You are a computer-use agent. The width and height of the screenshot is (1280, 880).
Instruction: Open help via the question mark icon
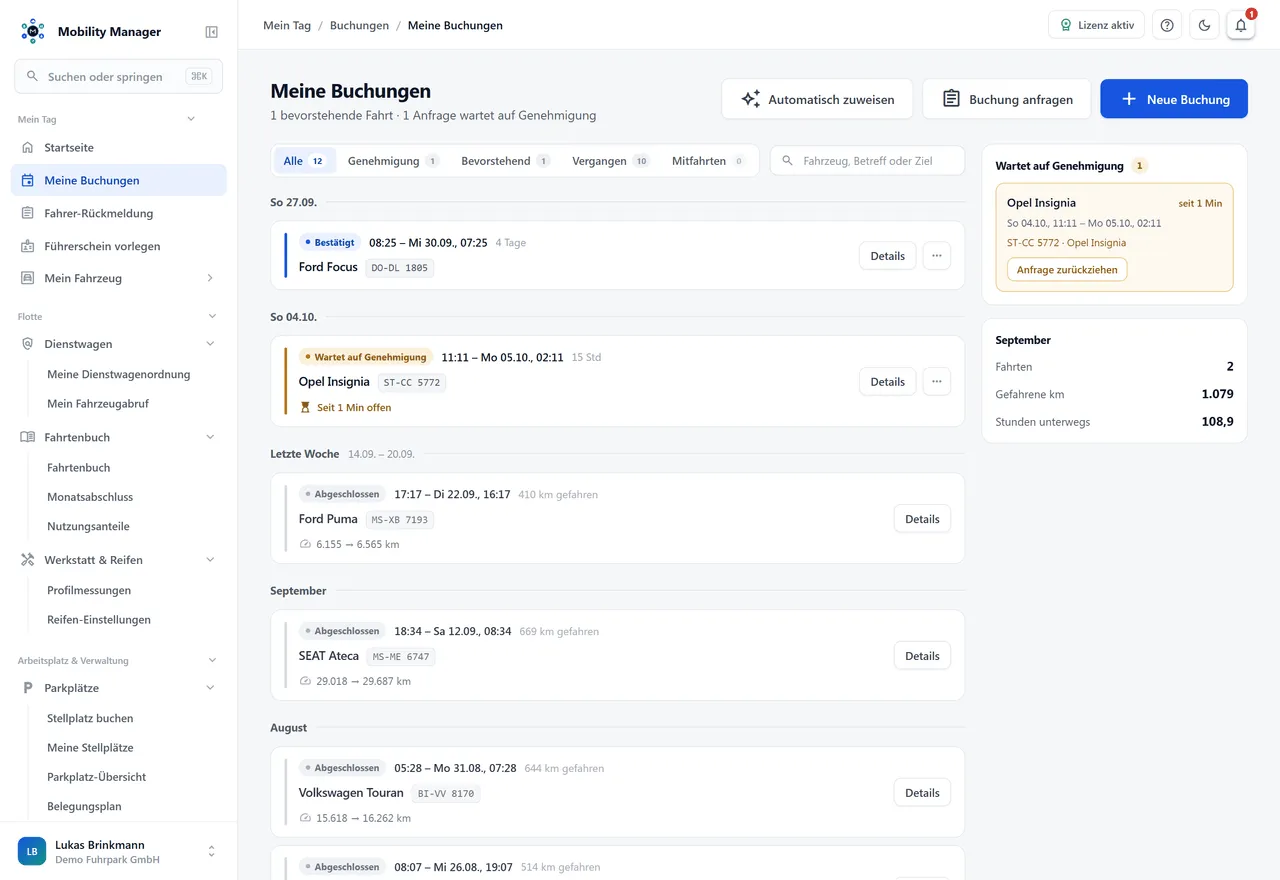click(1167, 25)
